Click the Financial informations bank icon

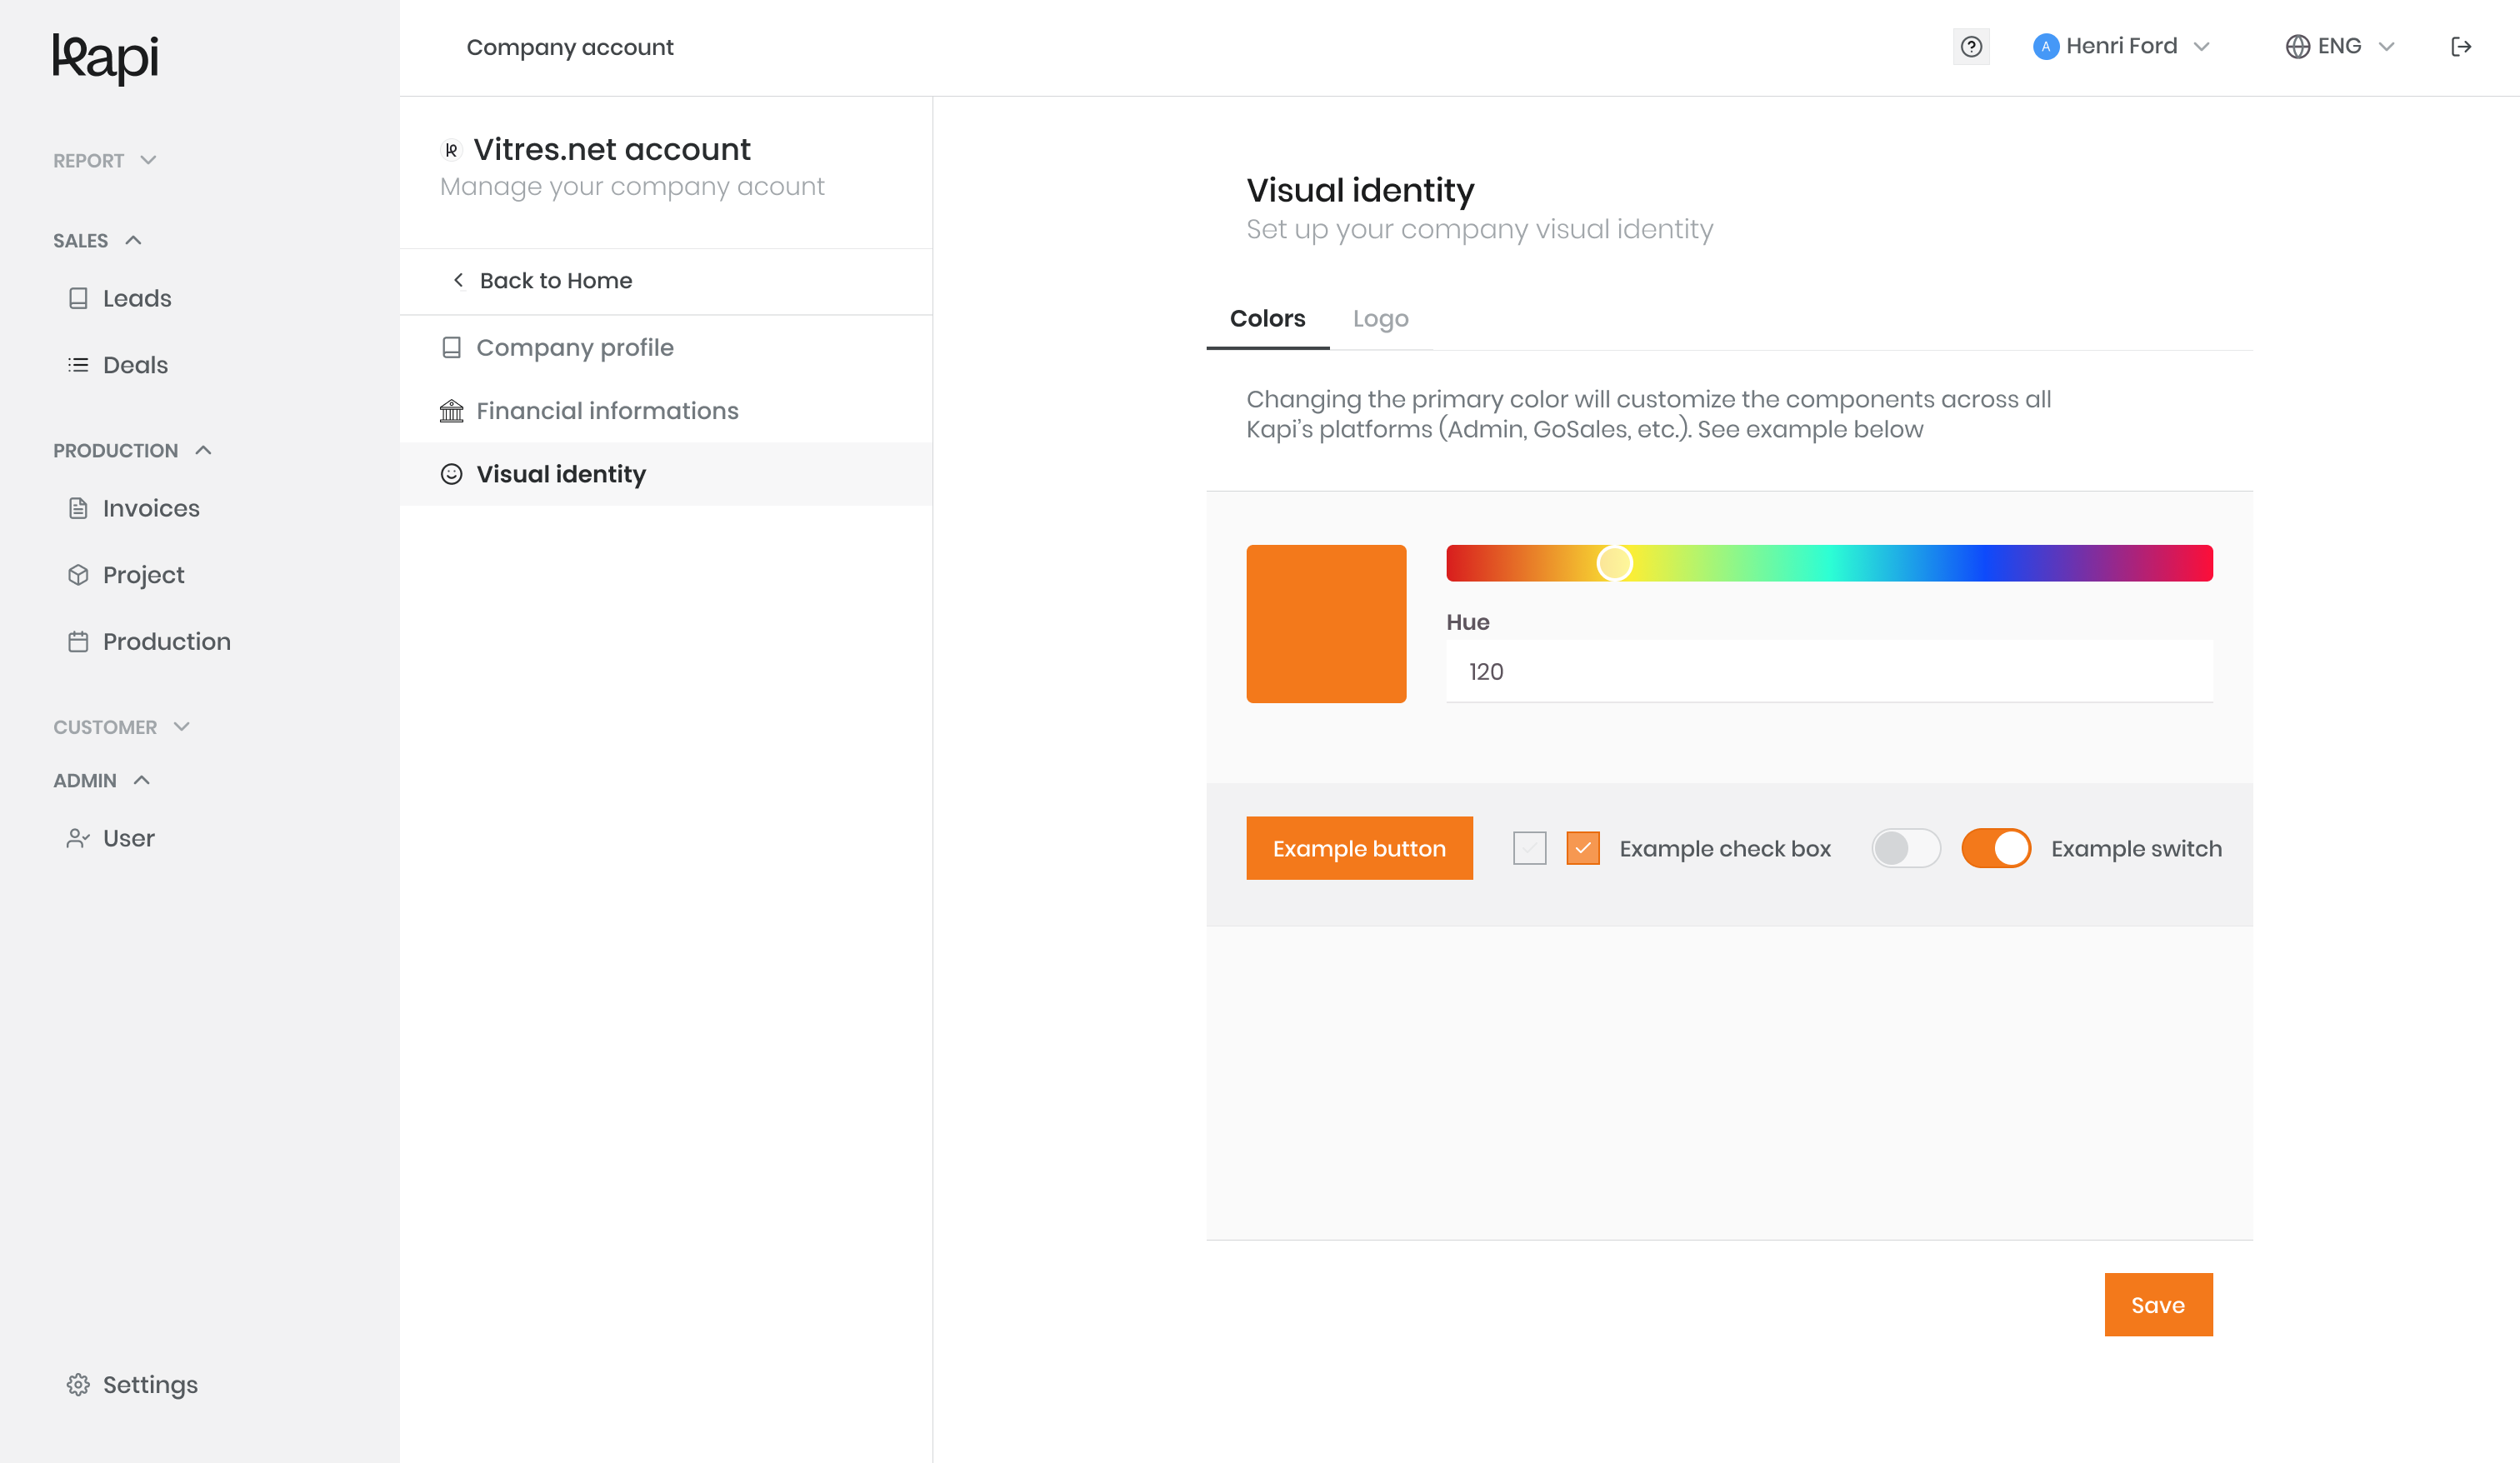click(451, 411)
